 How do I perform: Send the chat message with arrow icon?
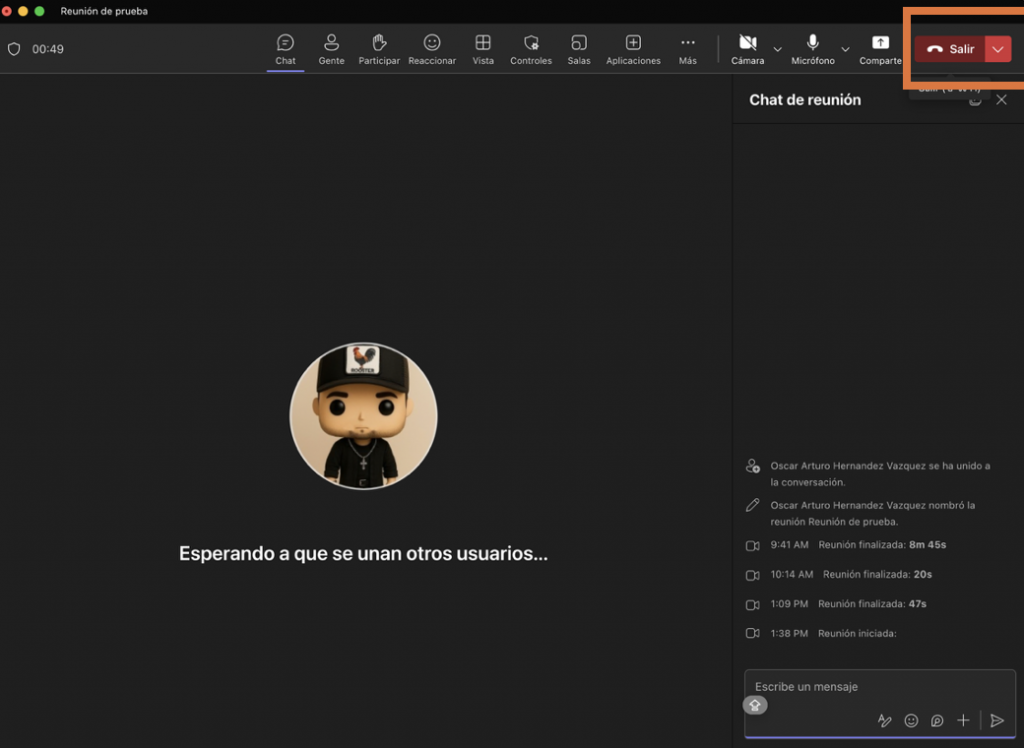point(996,720)
